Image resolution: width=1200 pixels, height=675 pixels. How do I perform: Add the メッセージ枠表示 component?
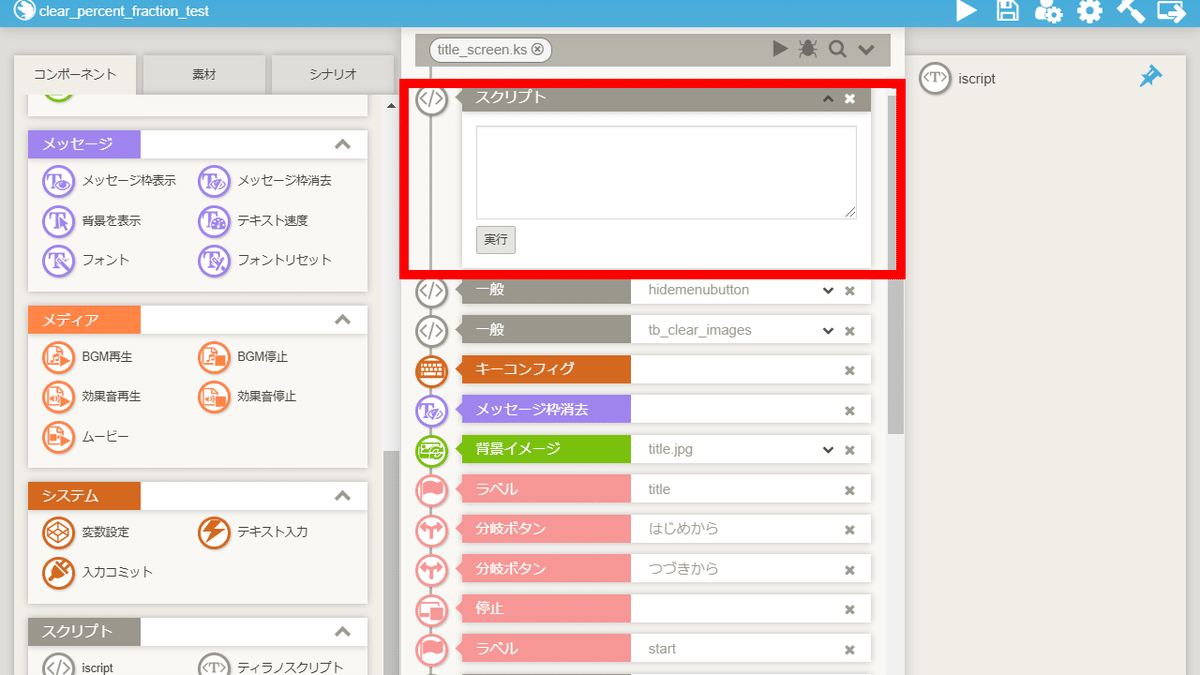click(109, 181)
